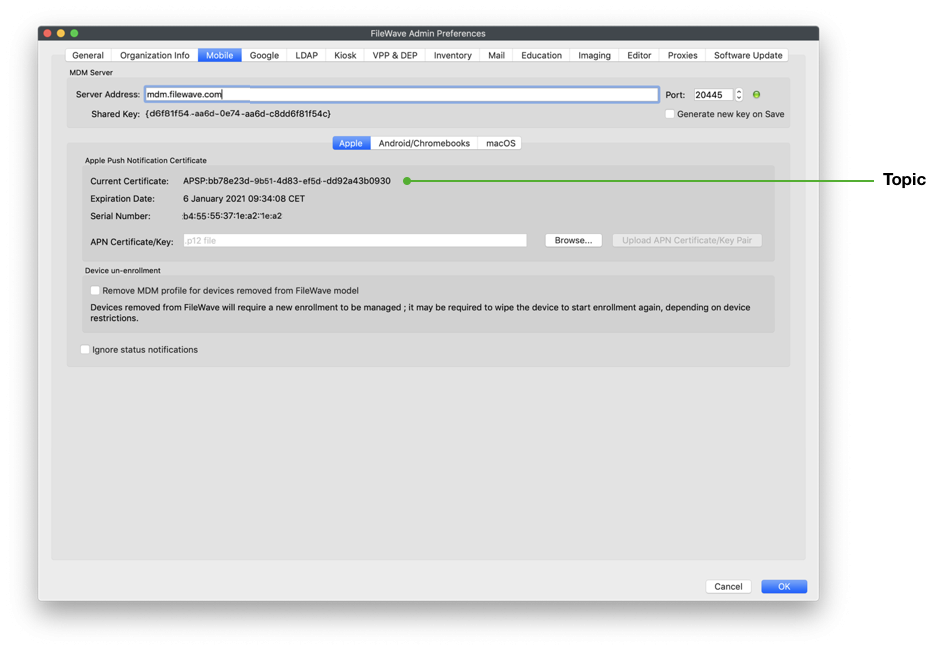Open the Software Update tab
This screenshot has width=932, height=651.
(749, 55)
